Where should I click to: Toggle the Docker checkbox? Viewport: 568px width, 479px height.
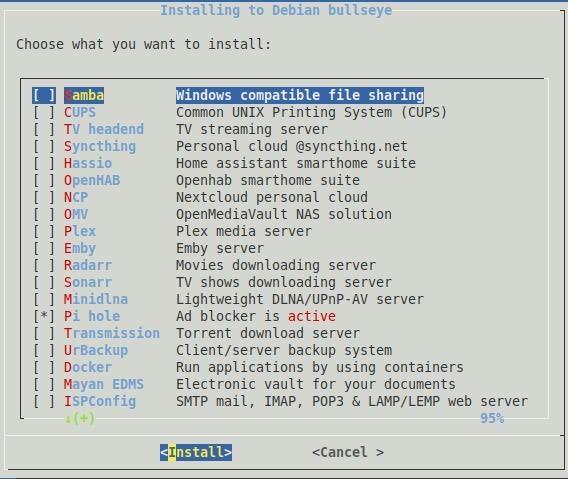click(x=44, y=367)
